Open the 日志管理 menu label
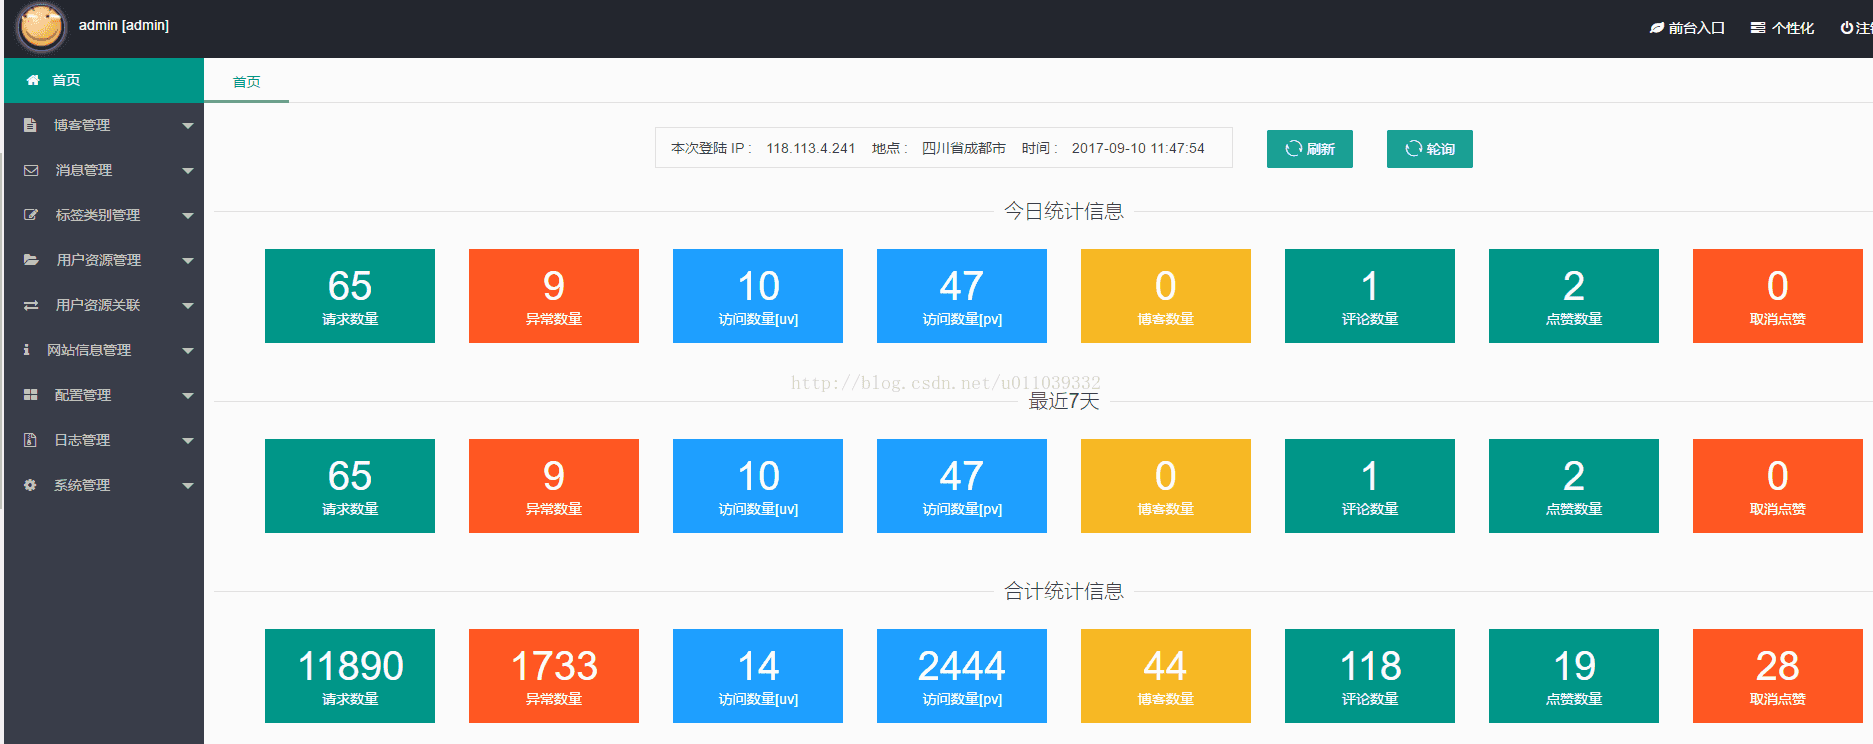This screenshot has height=744, width=1873. coord(82,440)
